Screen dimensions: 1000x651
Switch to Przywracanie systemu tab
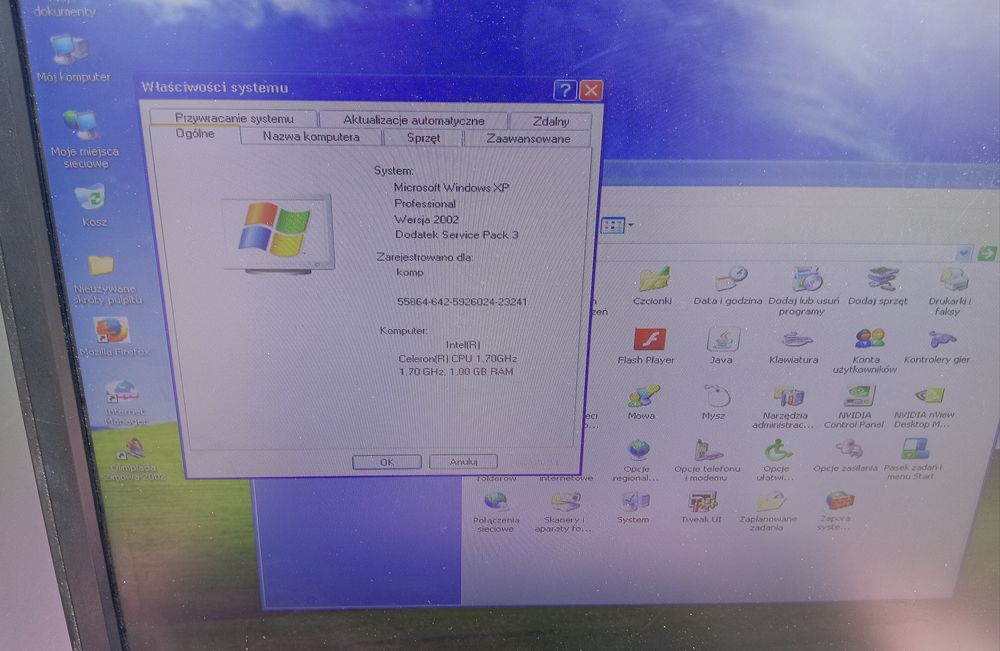234,118
